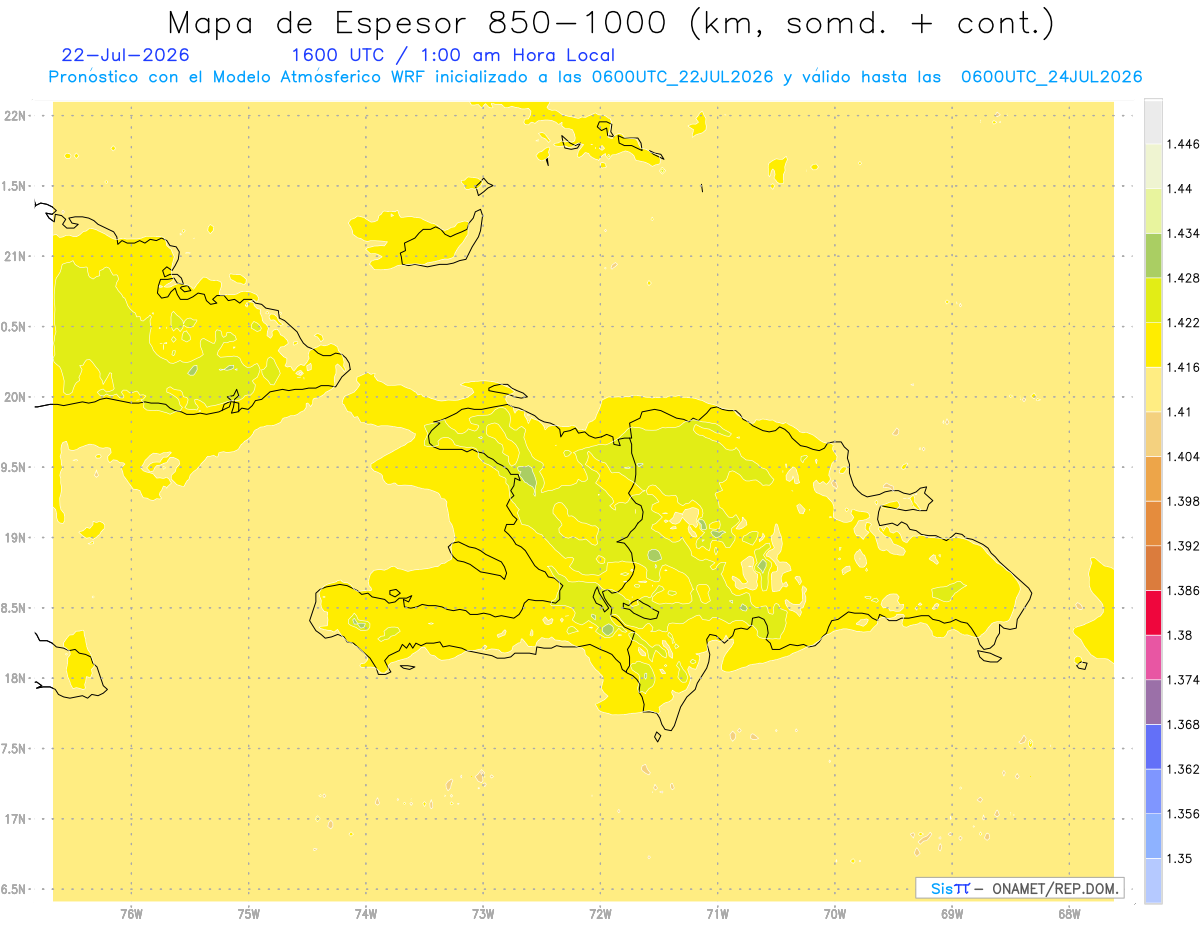The image size is (1200, 927).
Task: Click legend value 1.416
Action: click(x=1183, y=367)
